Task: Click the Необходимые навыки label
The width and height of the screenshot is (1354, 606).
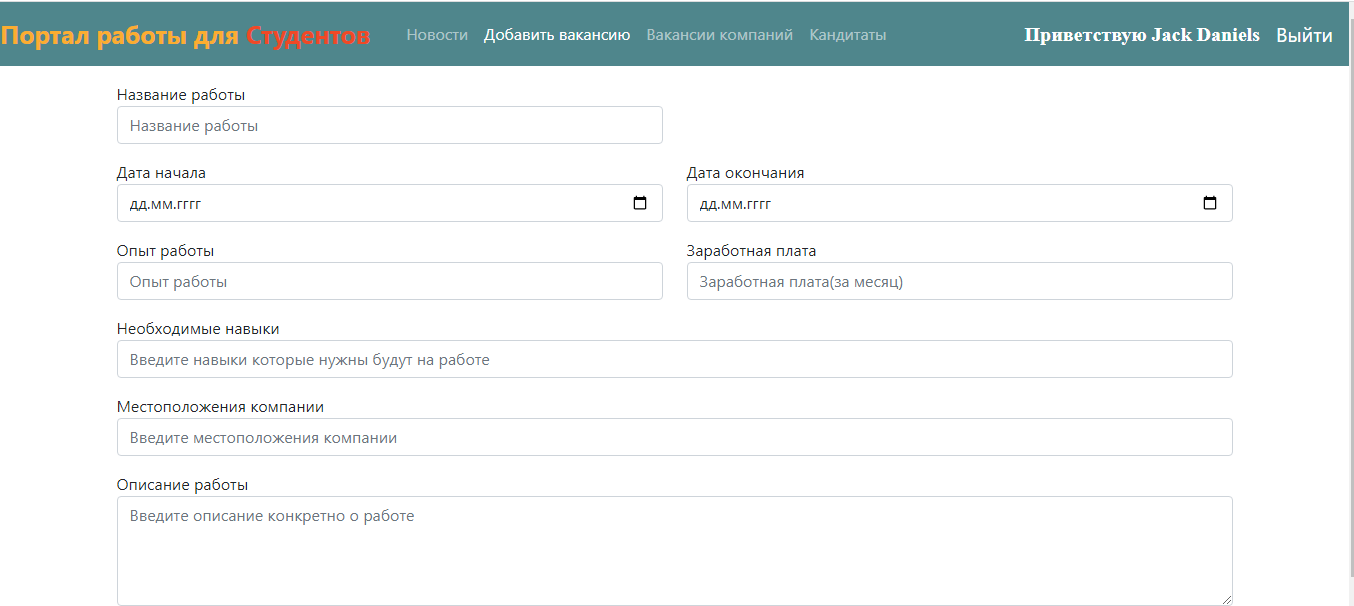Action: [198, 329]
